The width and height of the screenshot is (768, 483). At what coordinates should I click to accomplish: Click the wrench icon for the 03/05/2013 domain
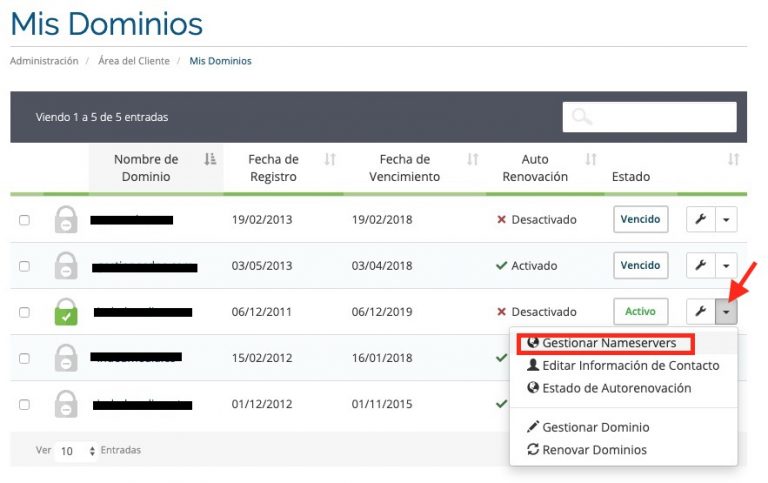(x=701, y=266)
